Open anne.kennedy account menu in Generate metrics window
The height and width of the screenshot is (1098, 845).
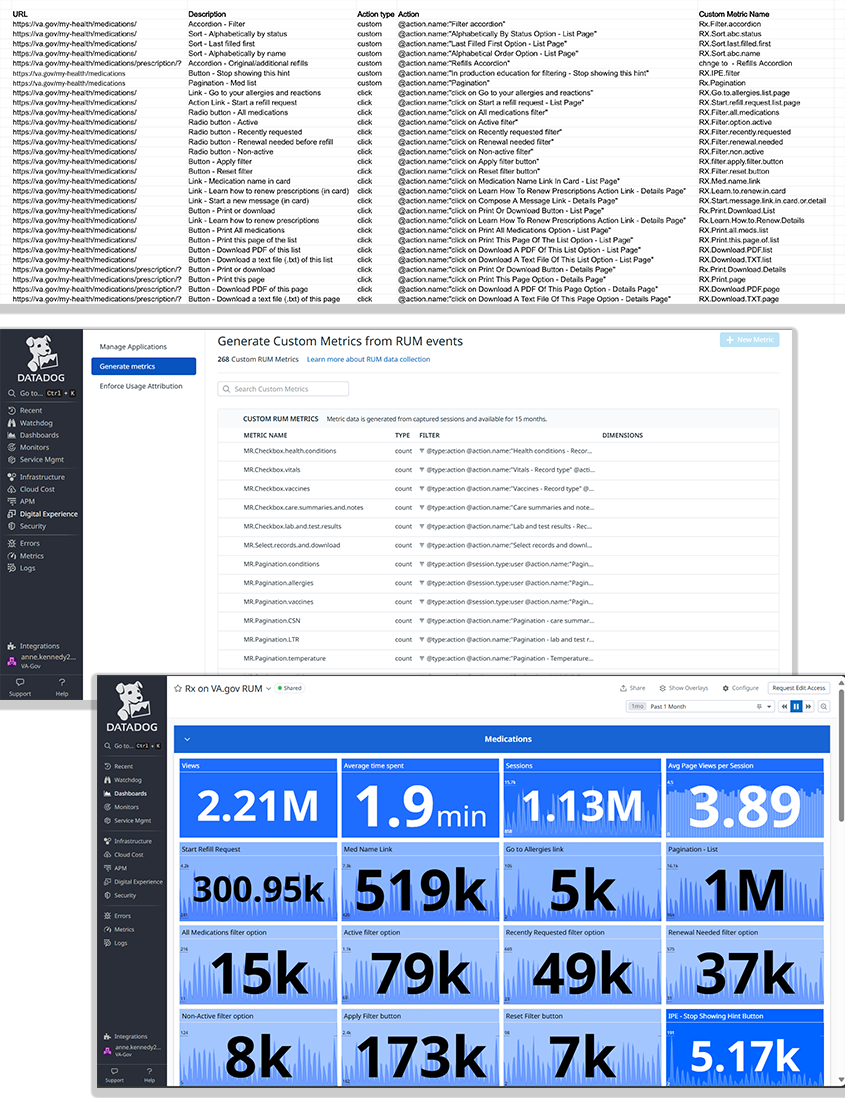tap(42, 660)
